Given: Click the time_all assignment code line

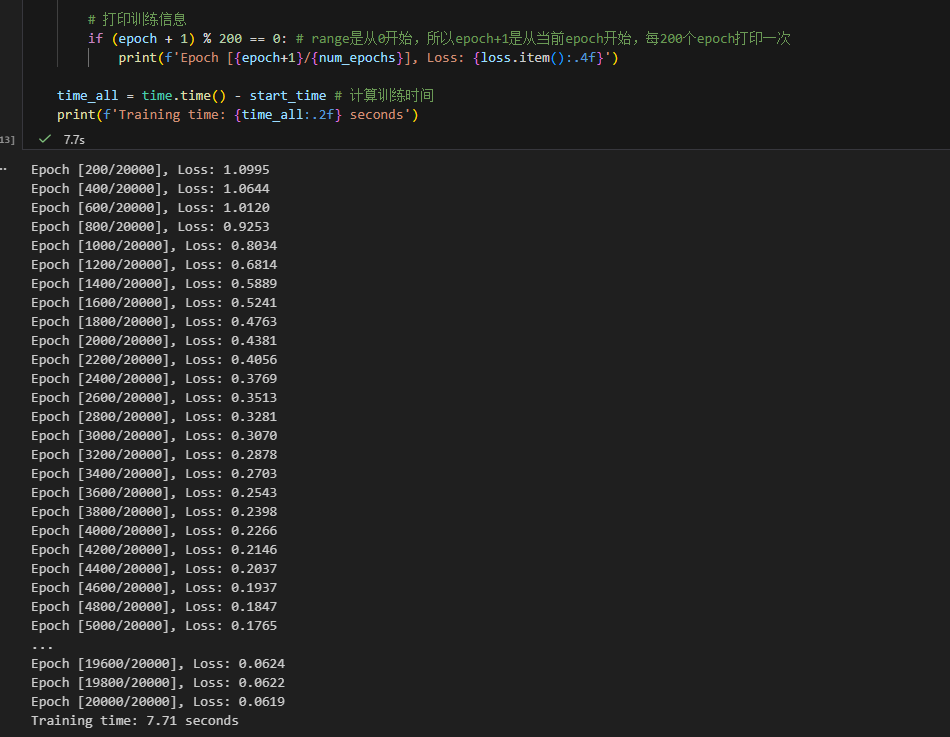Looking at the screenshot, I should [x=245, y=95].
